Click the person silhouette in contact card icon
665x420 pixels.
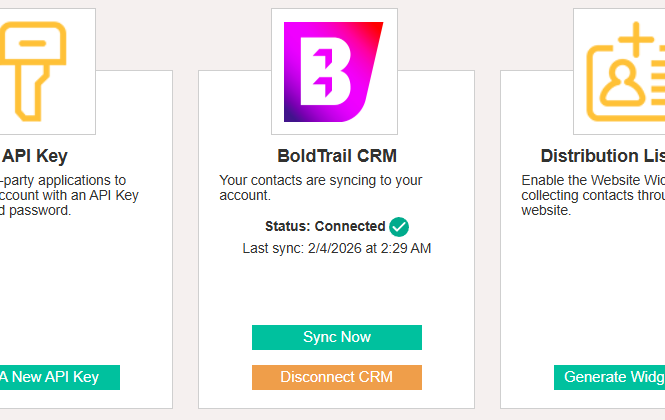pos(622,84)
